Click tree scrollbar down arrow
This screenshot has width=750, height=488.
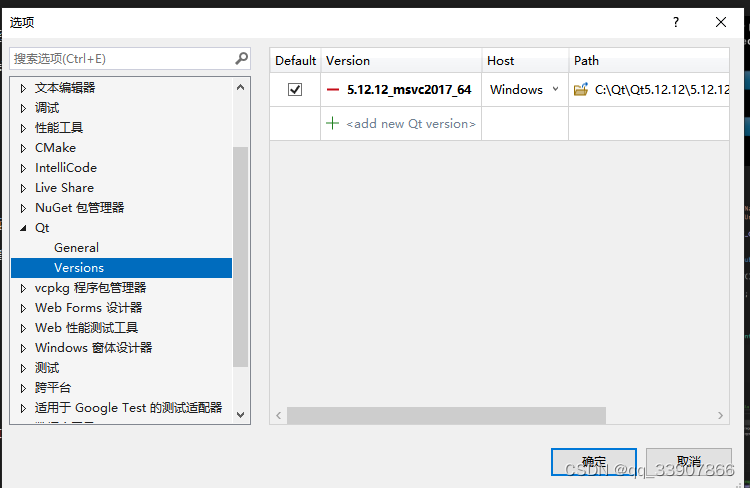tap(241, 415)
